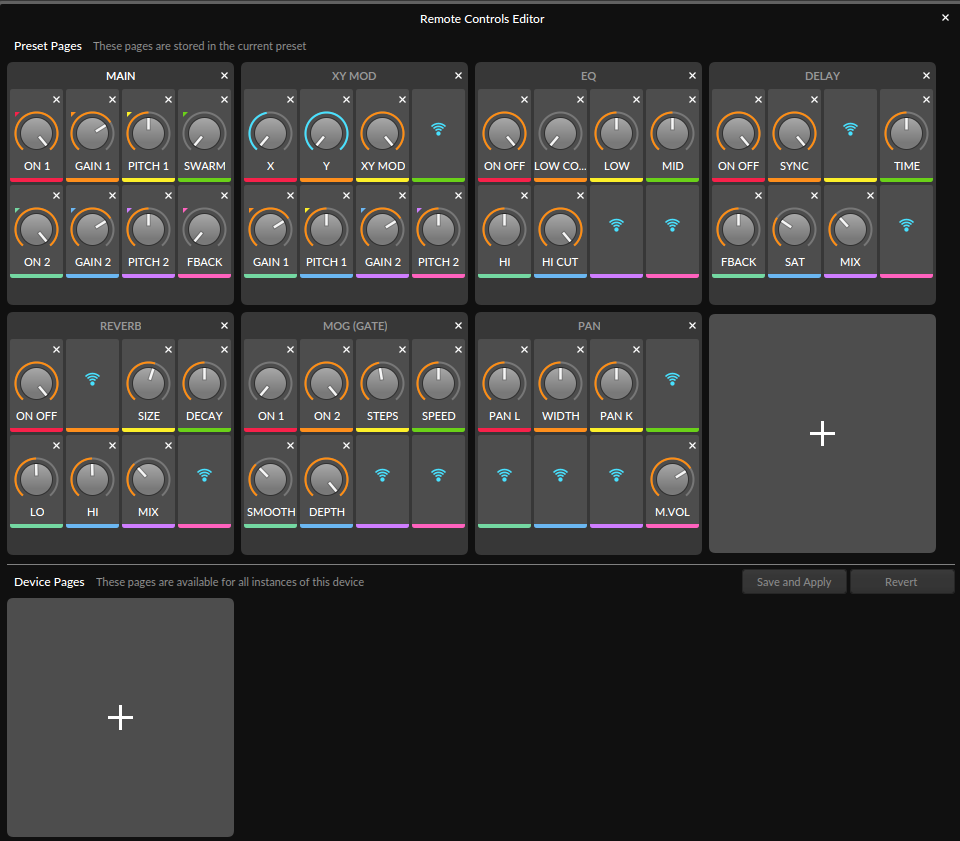
Task: Click the DEPTH knob on MOG (GATE) page
Action: coord(326,479)
